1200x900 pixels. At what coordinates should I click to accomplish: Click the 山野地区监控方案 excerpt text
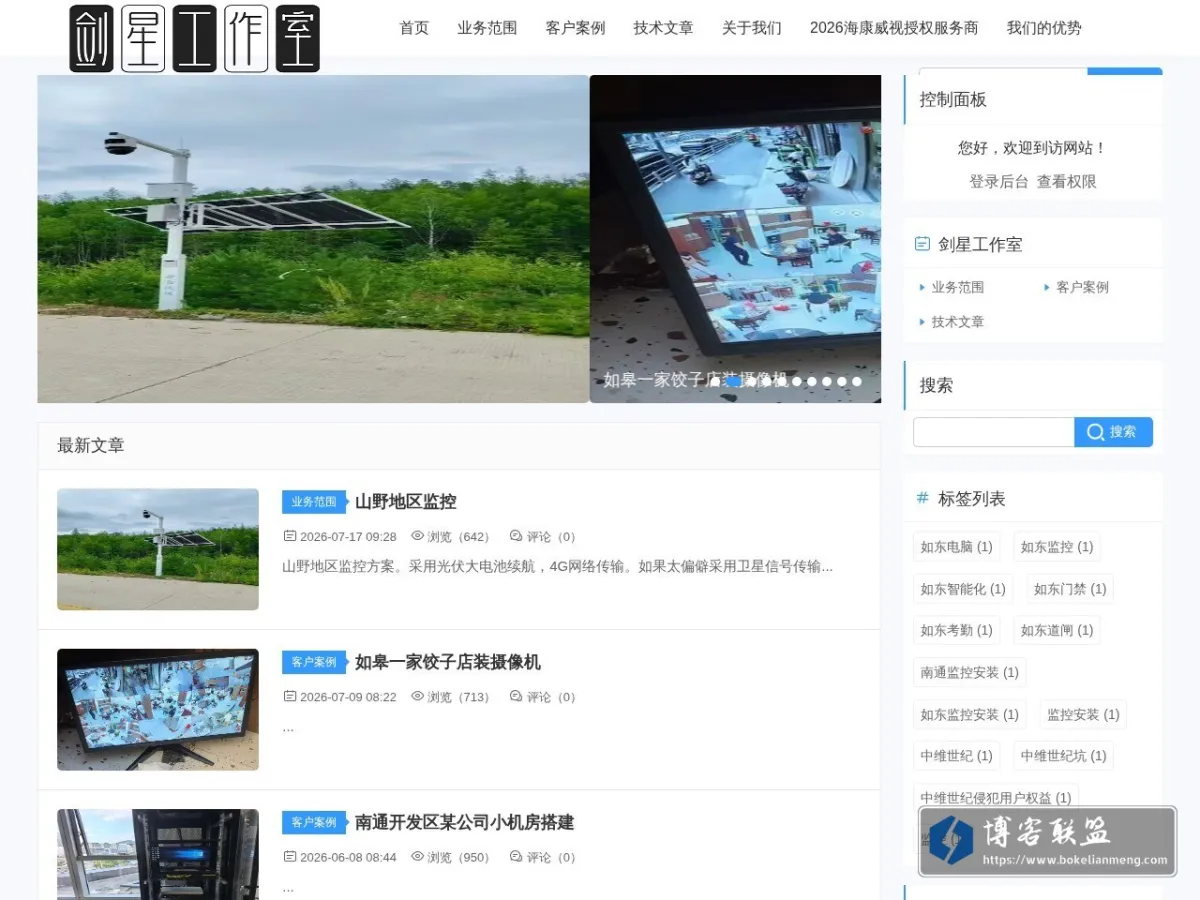pyautogui.click(x=557, y=566)
